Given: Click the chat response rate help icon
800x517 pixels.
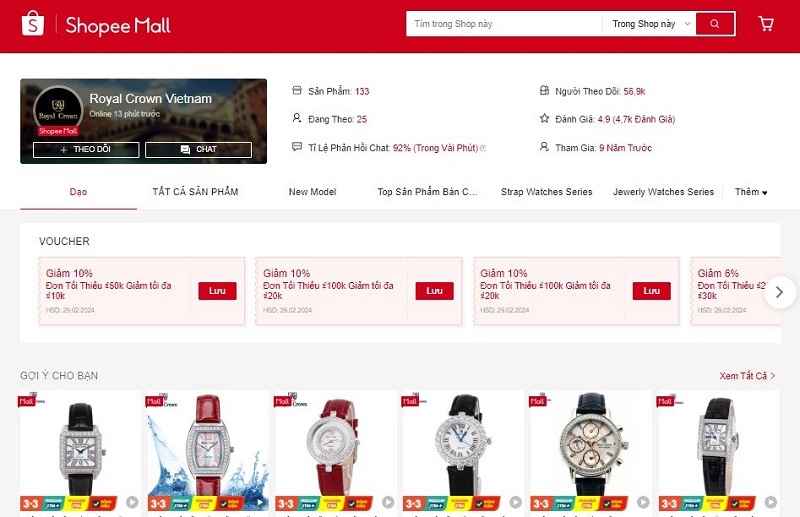Looking at the screenshot, I should (483, 148).
